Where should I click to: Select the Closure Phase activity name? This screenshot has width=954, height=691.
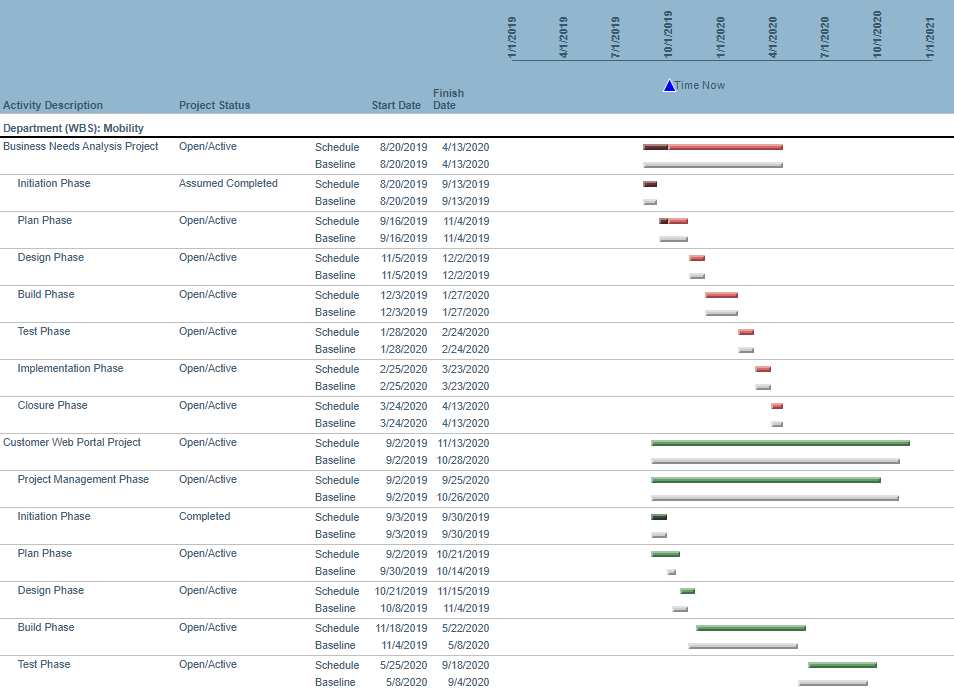[52, 406]
